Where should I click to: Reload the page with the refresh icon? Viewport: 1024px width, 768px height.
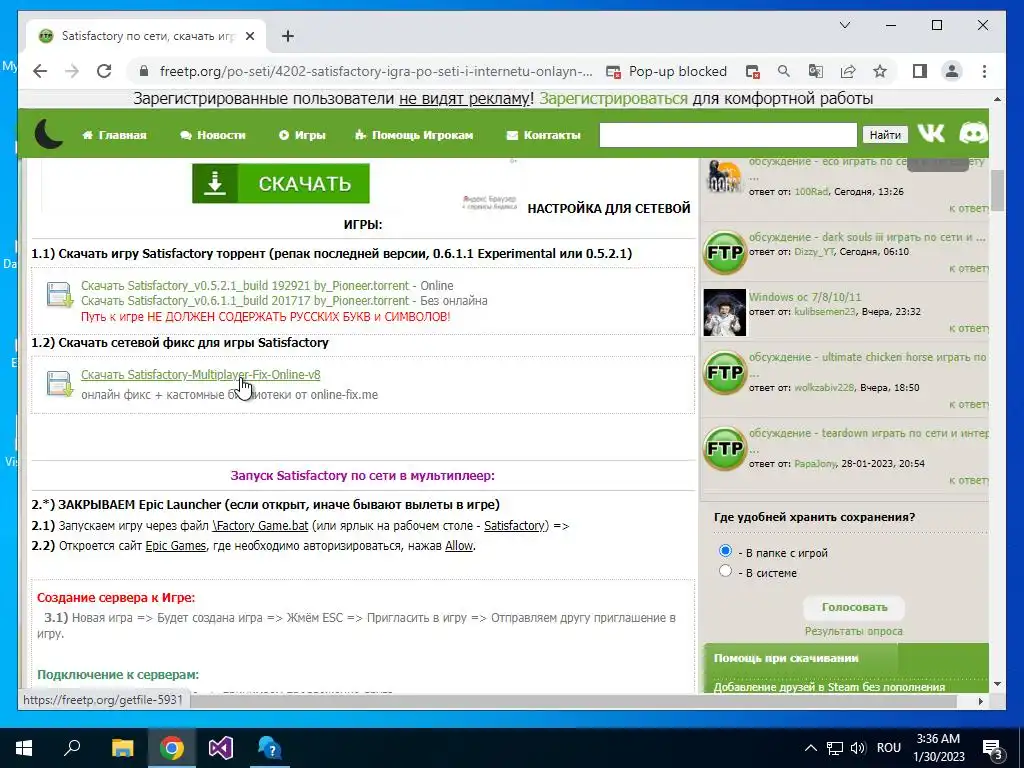pos(104,71)
